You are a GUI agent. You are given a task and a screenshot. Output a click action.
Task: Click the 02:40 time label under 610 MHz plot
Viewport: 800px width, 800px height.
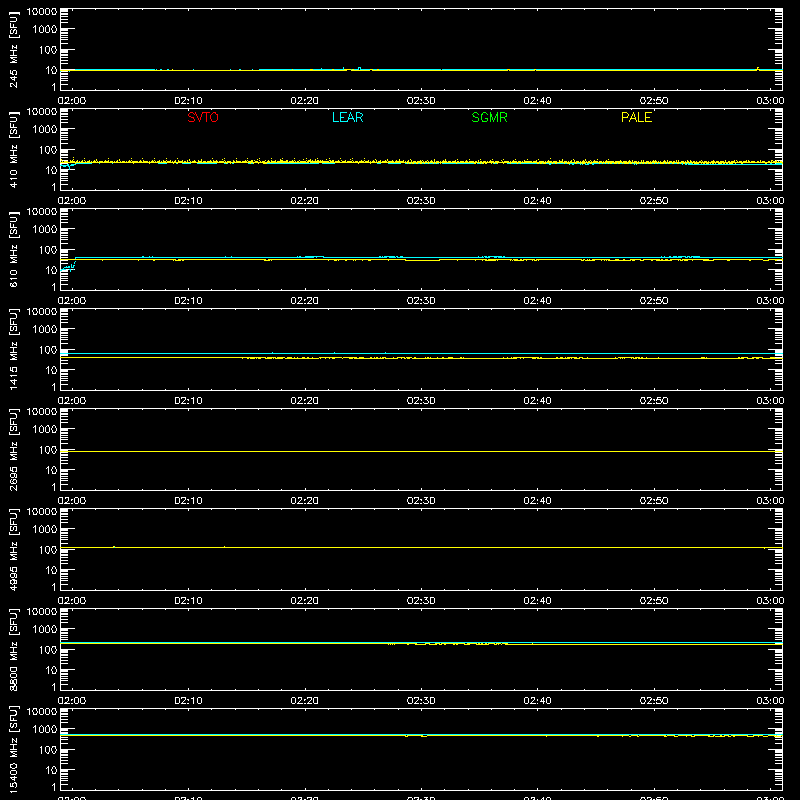[537, 301]
